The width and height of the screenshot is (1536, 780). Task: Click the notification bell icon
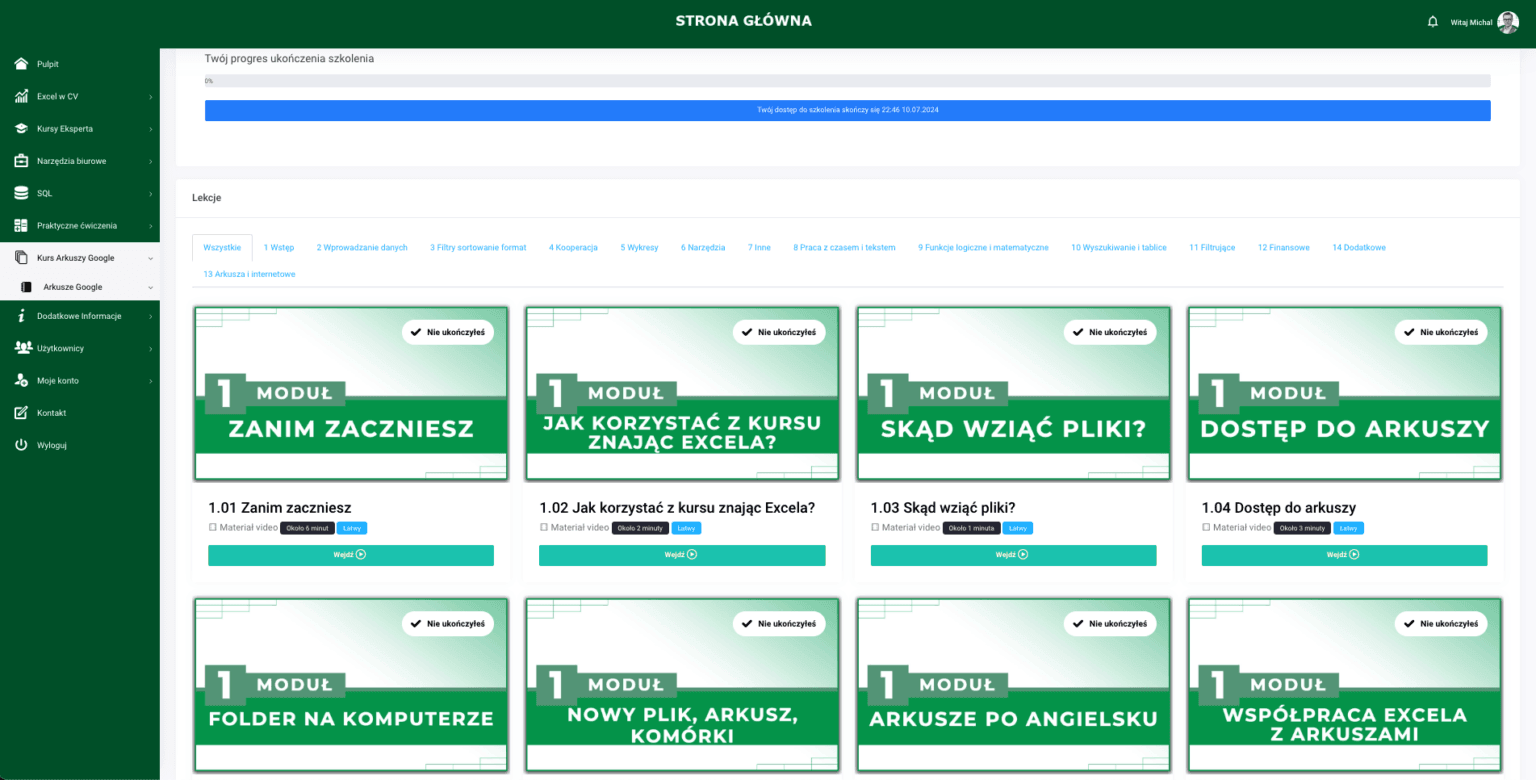(x=1432, y=22)
